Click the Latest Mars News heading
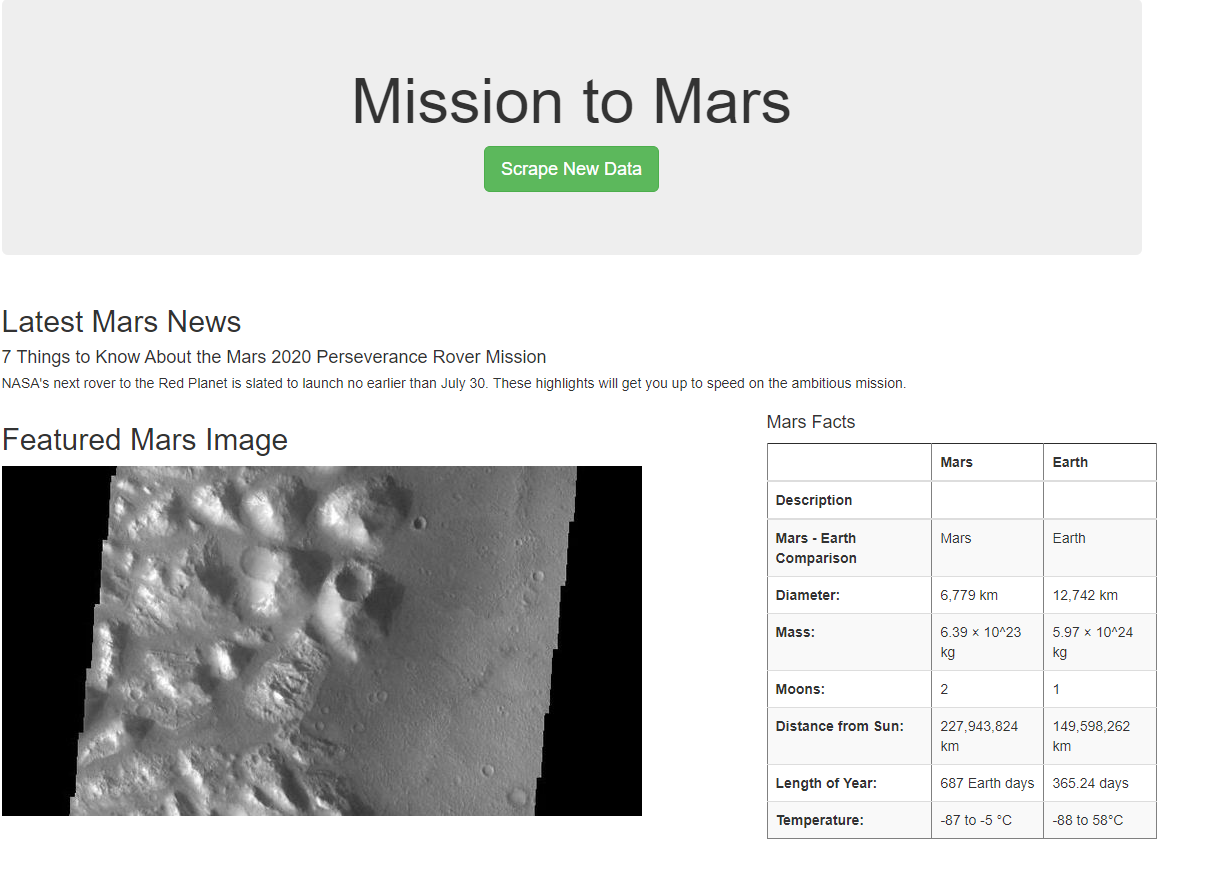Screen dimensions: 1206x879 click(120, 322)
